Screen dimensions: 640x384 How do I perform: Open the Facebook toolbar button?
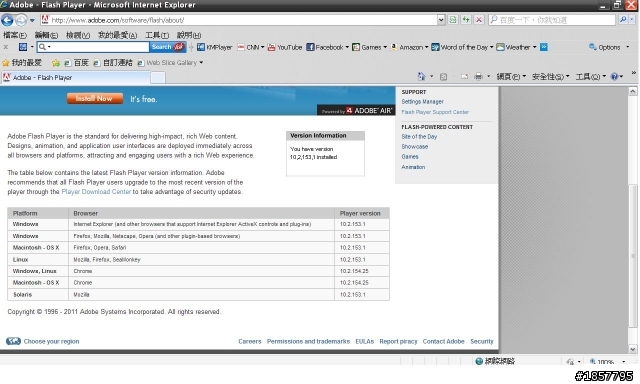pyautogui.click(x=327, y=47)
